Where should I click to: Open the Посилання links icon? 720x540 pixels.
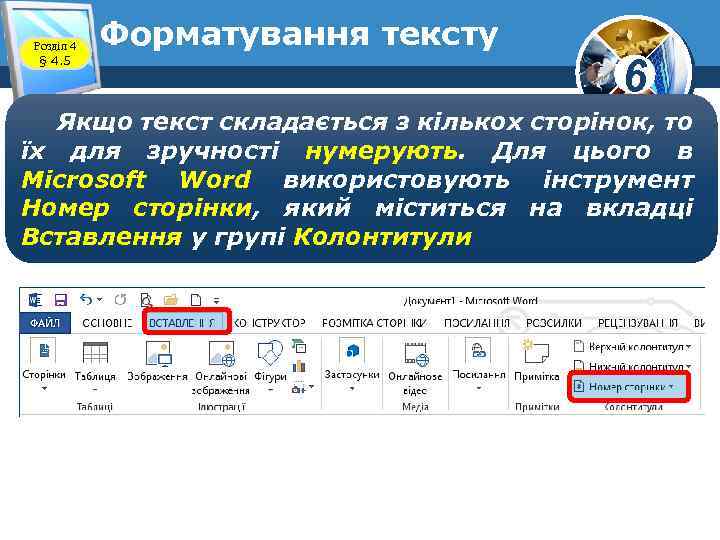tap(478, 351)
